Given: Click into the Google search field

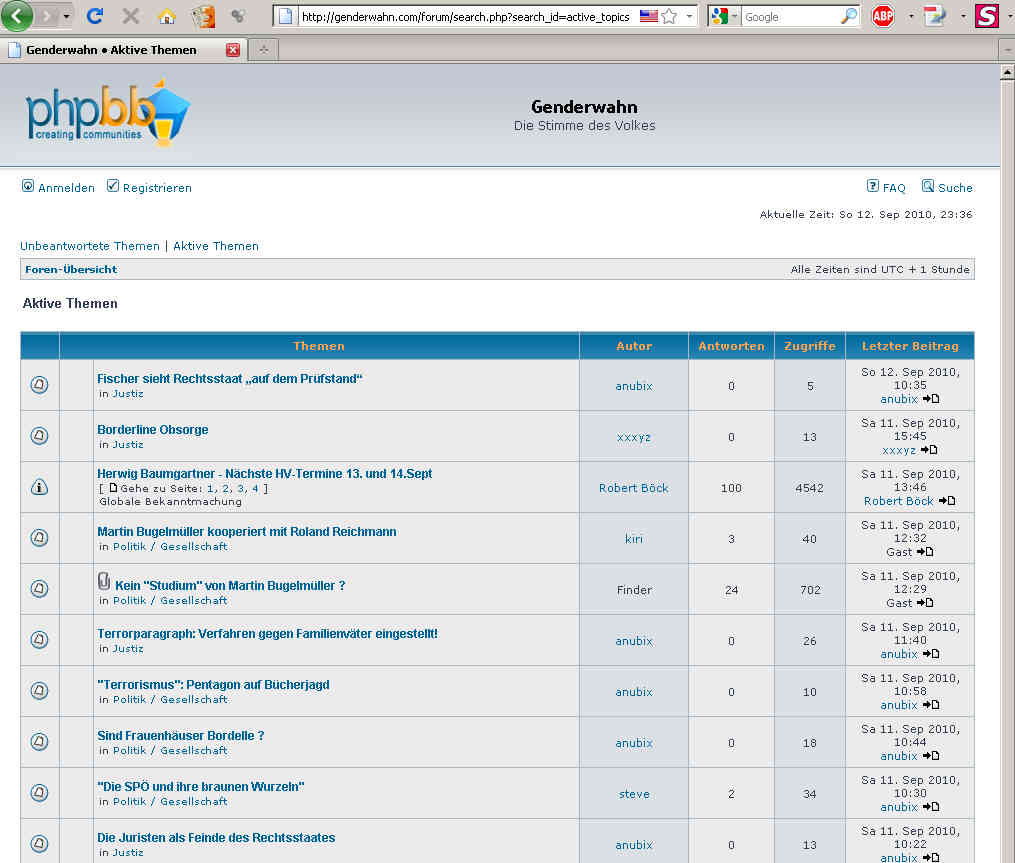Looking at the screenshot, I should (x=790, y=17).
